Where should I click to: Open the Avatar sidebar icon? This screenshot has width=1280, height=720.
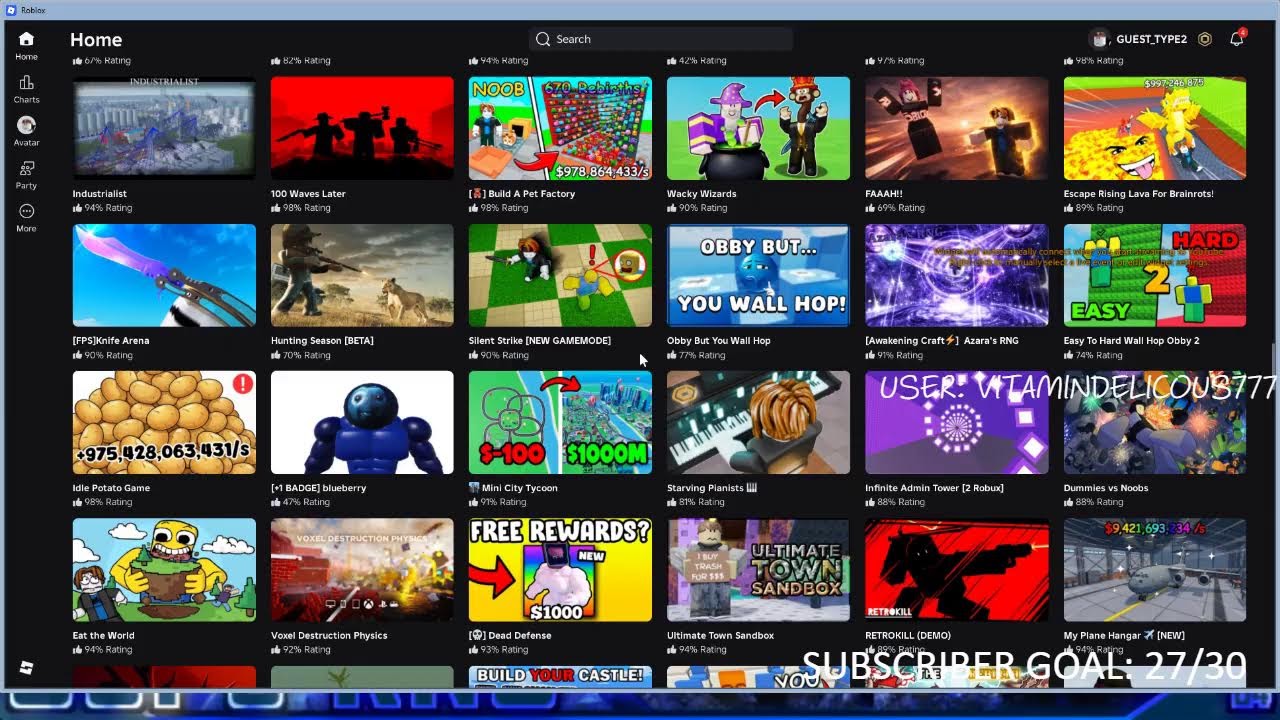pos(26,125)
